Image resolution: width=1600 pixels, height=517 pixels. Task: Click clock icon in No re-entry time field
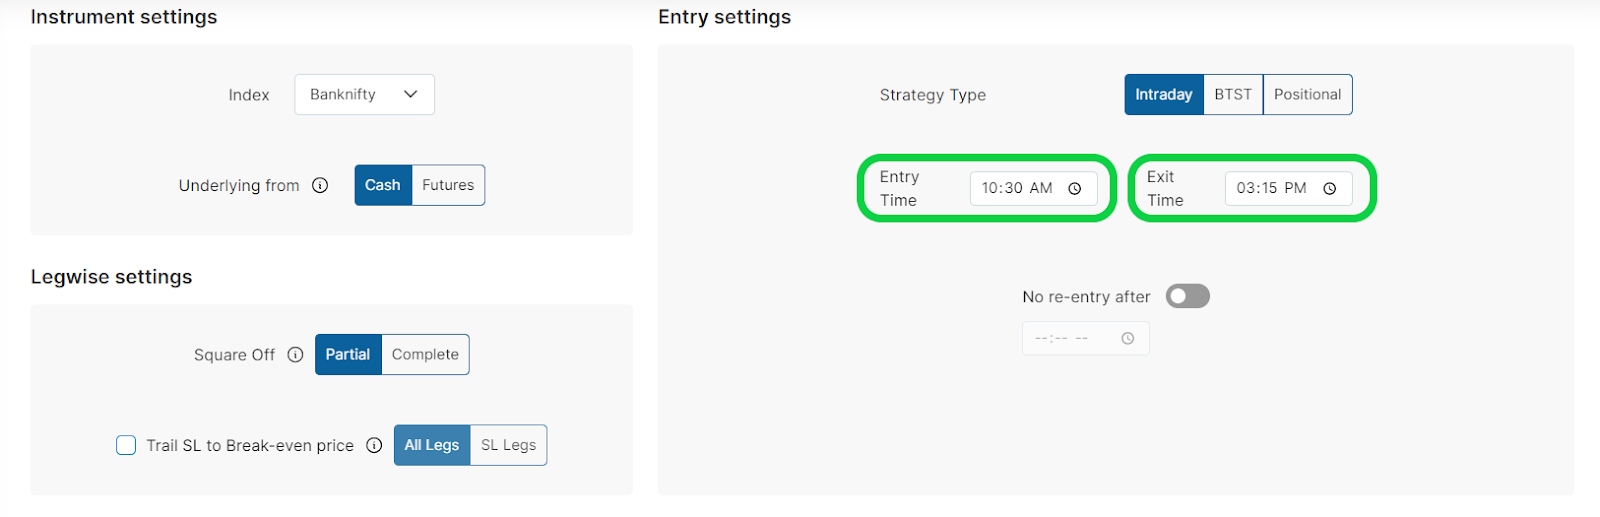tap(1128, 338)
